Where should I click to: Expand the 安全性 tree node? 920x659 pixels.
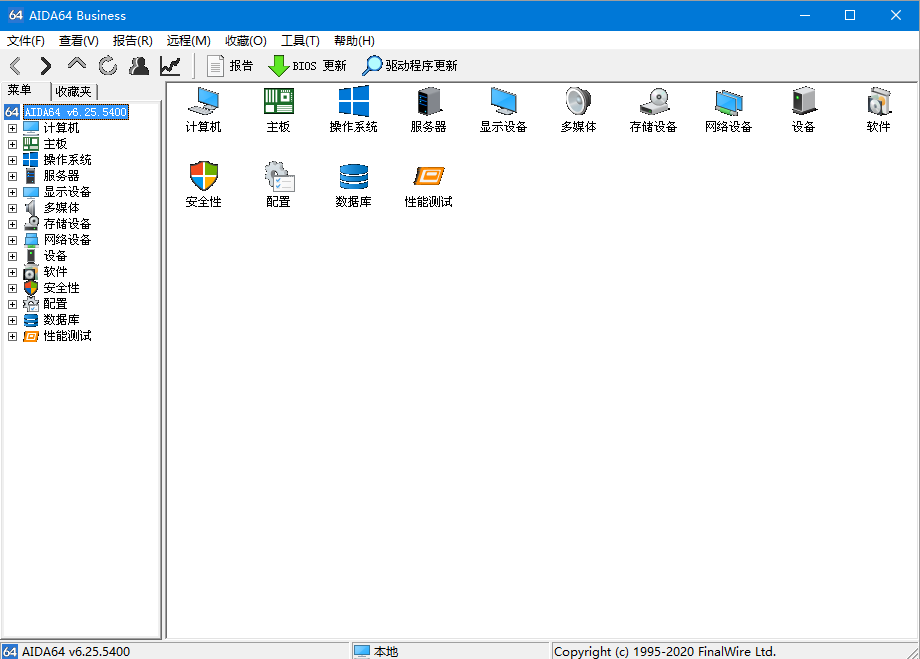coord(12,288)
